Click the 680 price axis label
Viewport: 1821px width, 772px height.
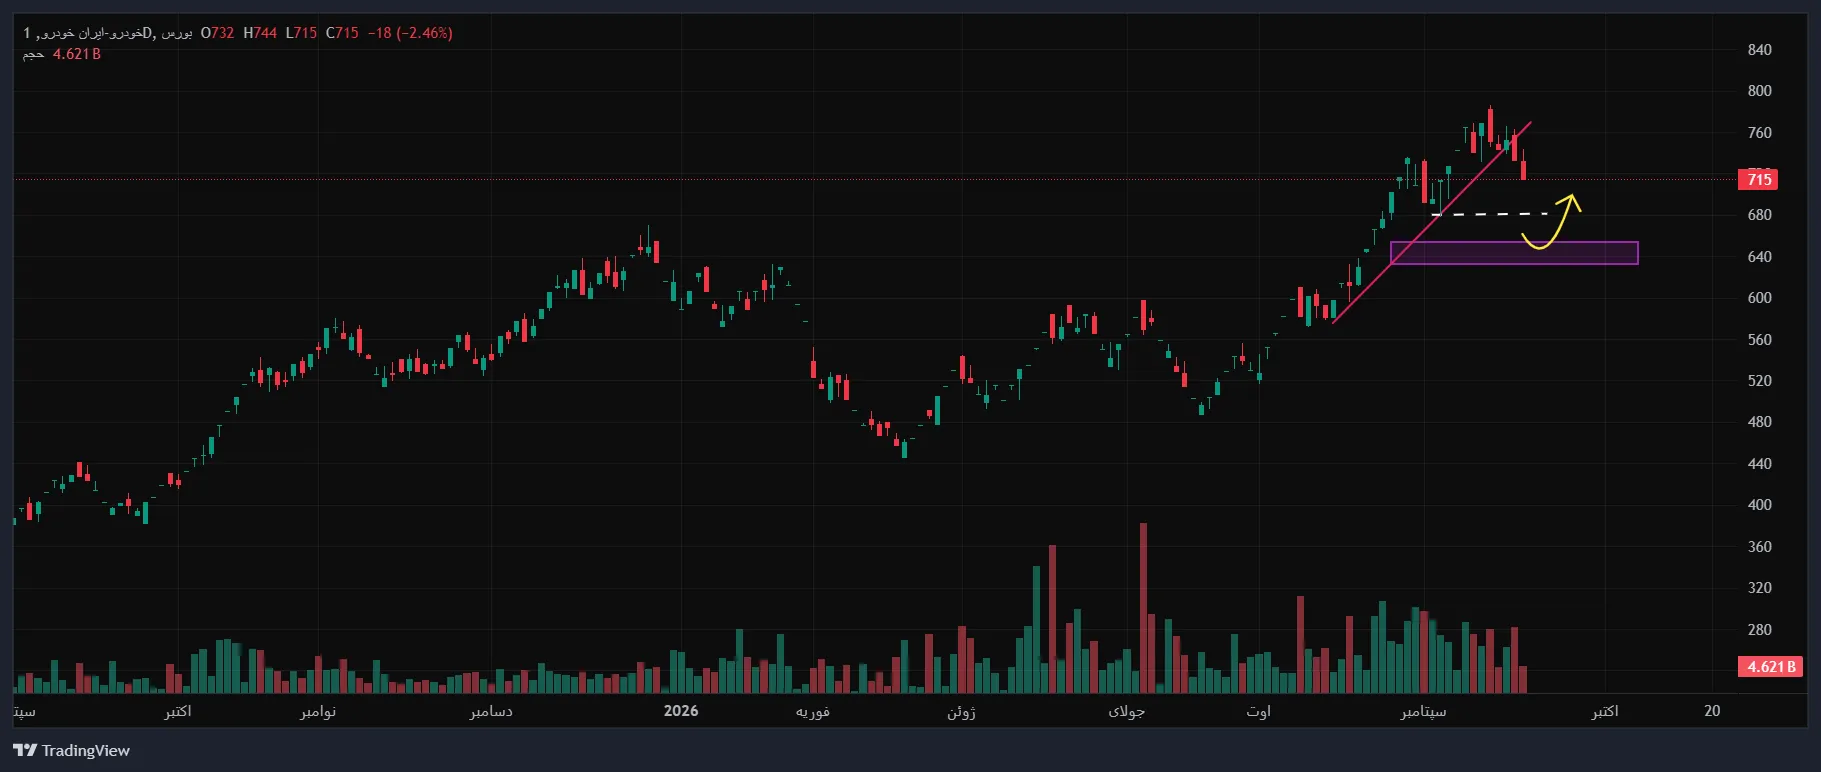pos(1759,215)
